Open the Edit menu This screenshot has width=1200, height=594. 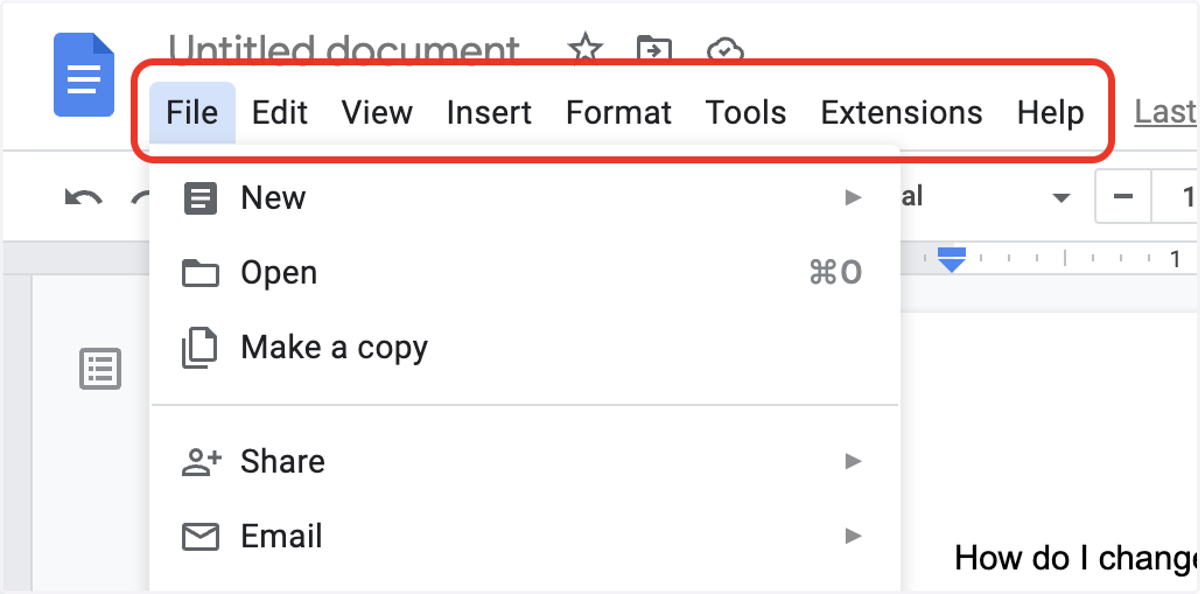(280, 113)
